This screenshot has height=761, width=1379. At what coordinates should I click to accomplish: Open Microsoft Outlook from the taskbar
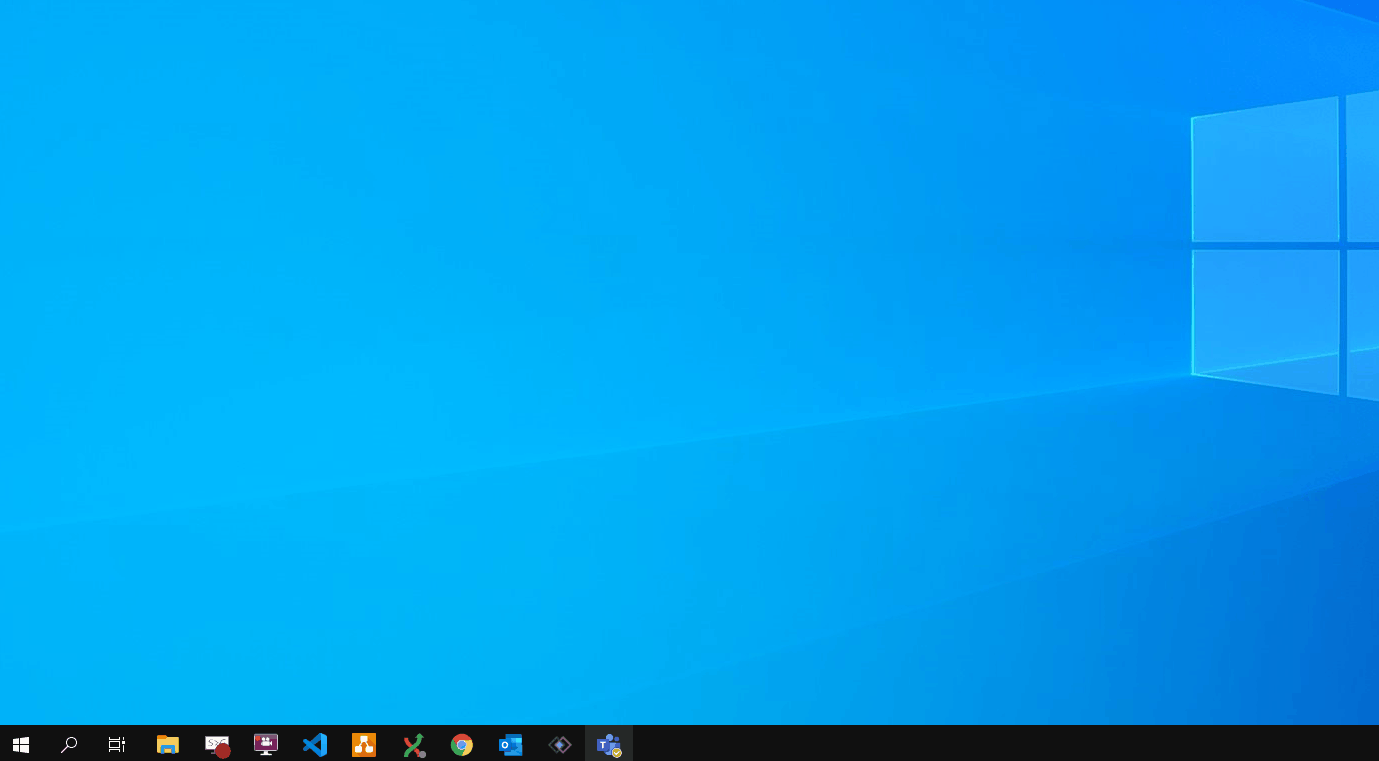(x=511, y=744)
